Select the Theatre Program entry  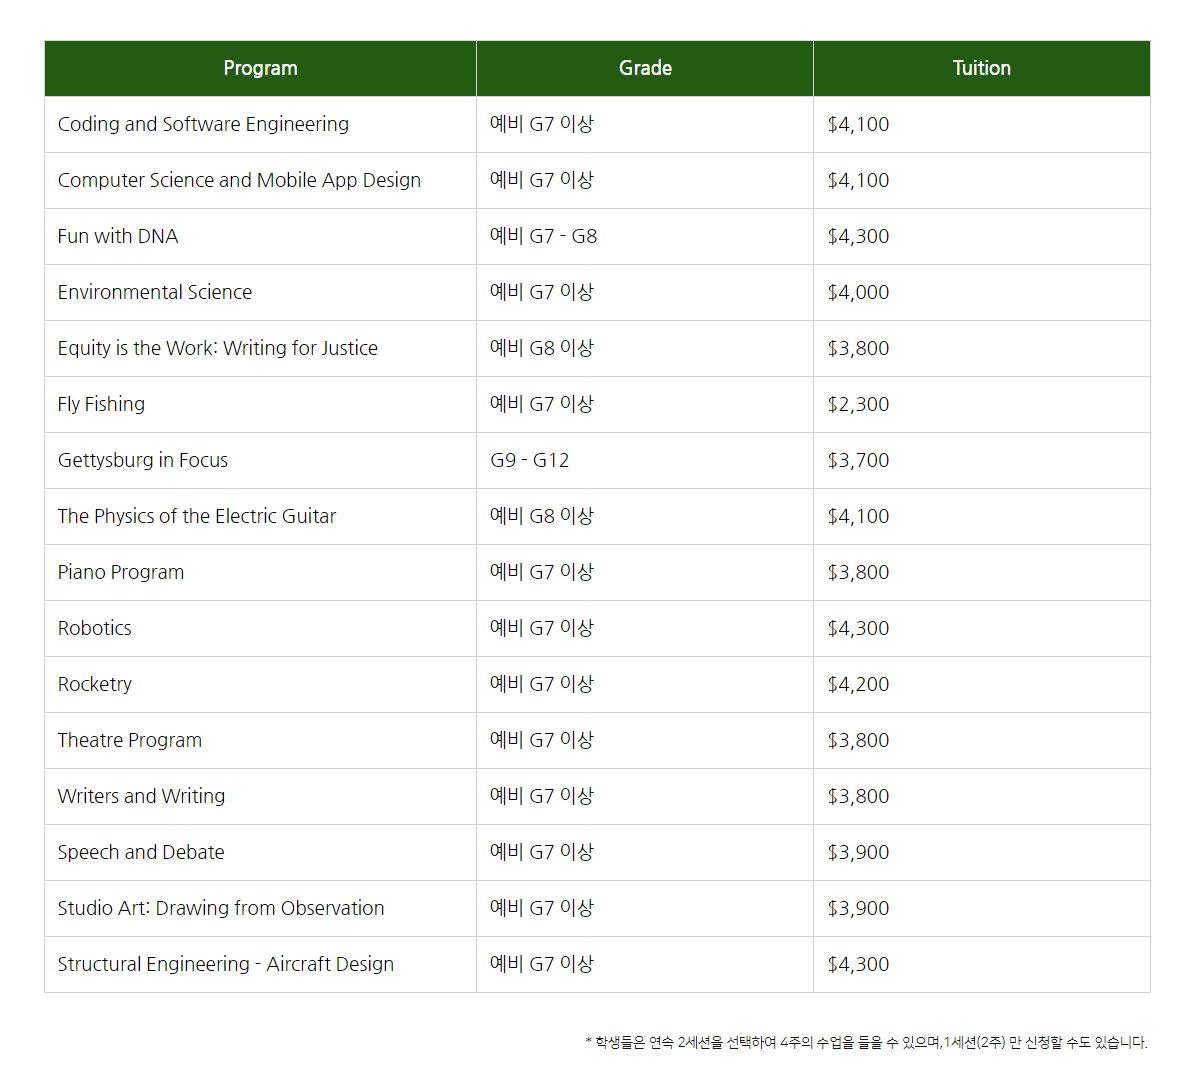pos(130,740)
